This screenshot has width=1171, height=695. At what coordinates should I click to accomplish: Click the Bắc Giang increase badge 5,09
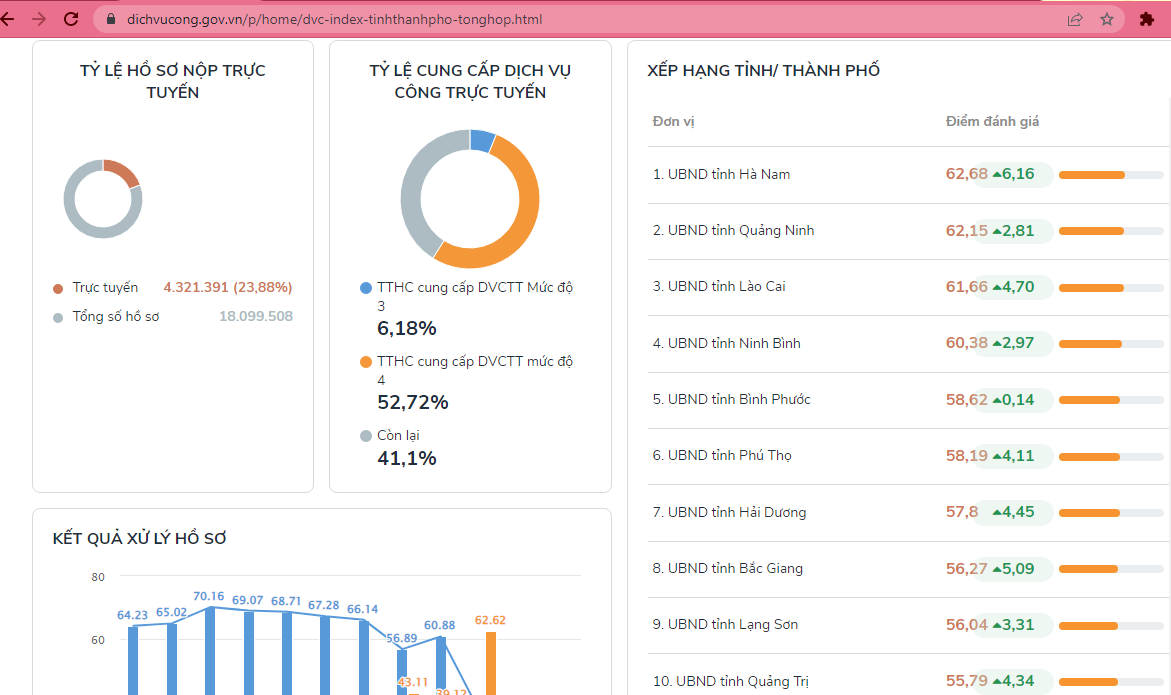pyautogui.click(x=1013, y=568)
